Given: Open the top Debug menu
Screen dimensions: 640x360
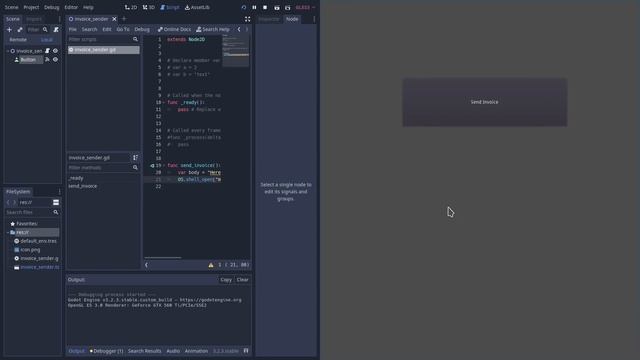Looking at the screenshot, I should [51, 7].
